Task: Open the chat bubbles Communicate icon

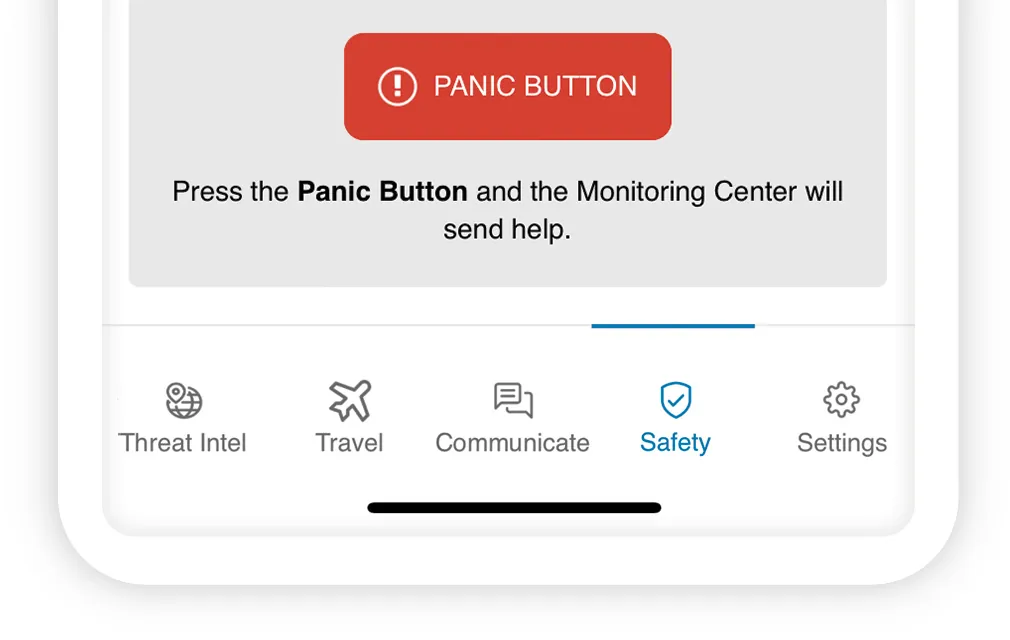Action: (x=513, y=400)
